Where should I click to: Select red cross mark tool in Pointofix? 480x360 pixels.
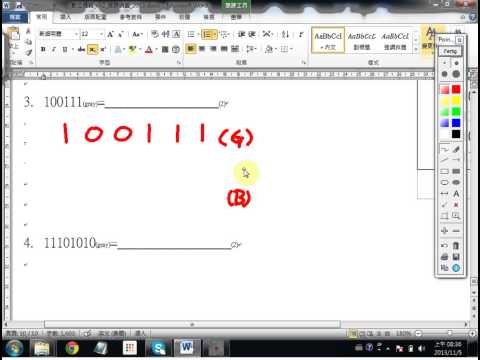click(x=456, y=205)
